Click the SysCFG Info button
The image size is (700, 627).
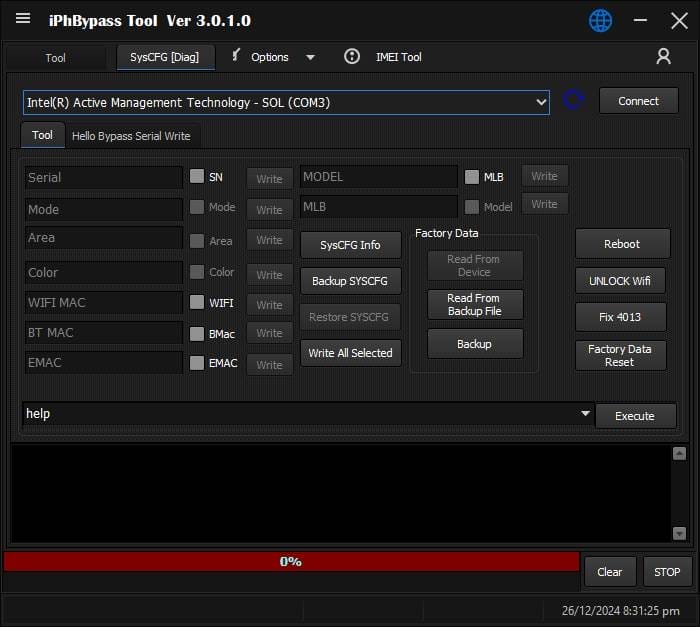[350, 245]
